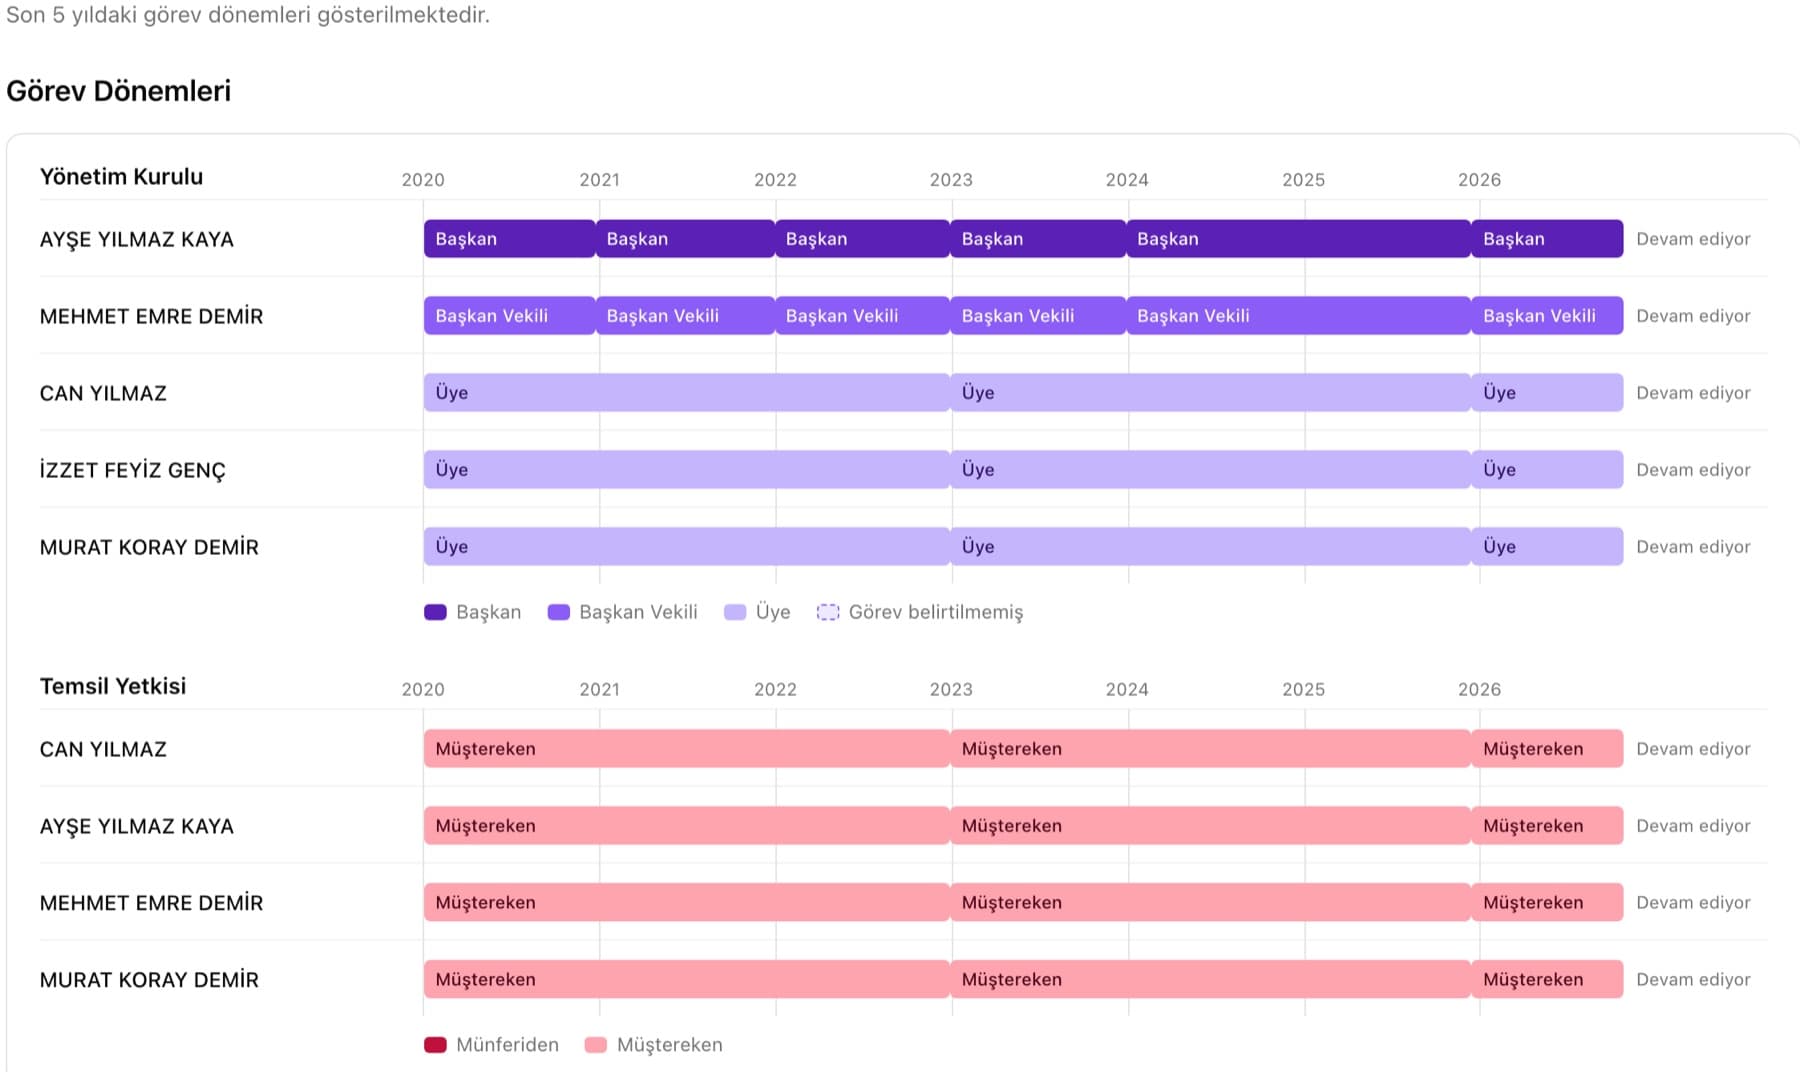Image resolution: width=1800 pixels, height=1072 pixels.
Task: Select İzzet Feyiz Genç's Üye bar starting 2023
Action: [x=1211, y=470]
